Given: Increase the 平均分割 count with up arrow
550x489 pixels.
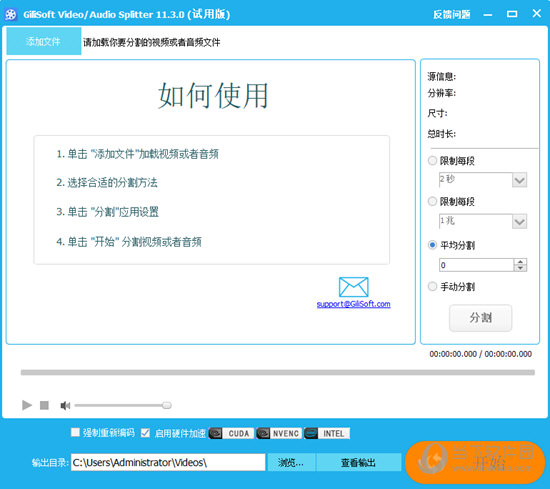Looking at the screenshot, I should point(520,262).
